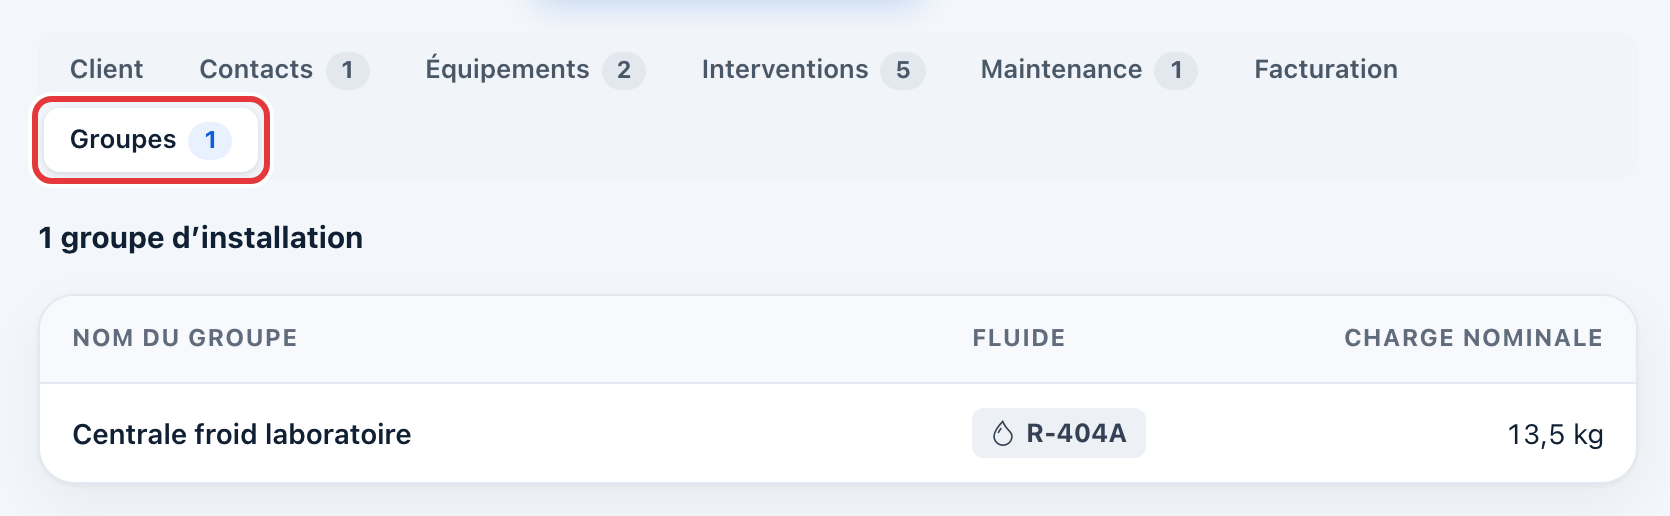The height and width of the screenshot is (516, 1670).
Task: Click the Interventions count badge showing 5
Action: pos(903,70)
